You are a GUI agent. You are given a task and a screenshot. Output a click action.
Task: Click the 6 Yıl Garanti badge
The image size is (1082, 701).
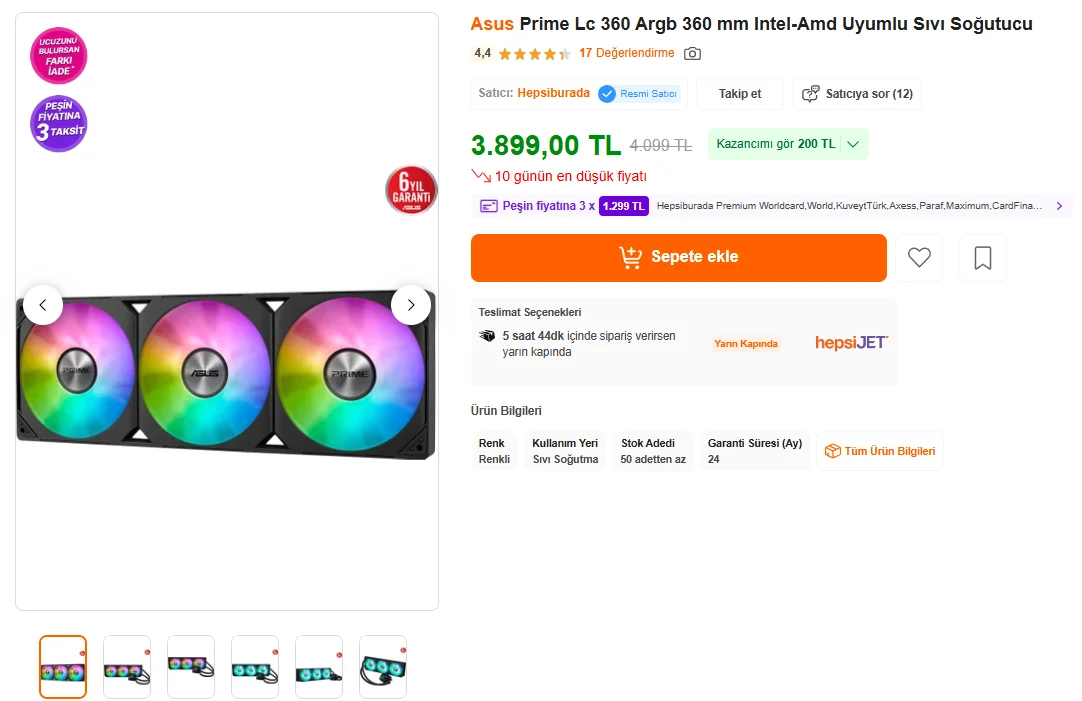pos(411,190)
